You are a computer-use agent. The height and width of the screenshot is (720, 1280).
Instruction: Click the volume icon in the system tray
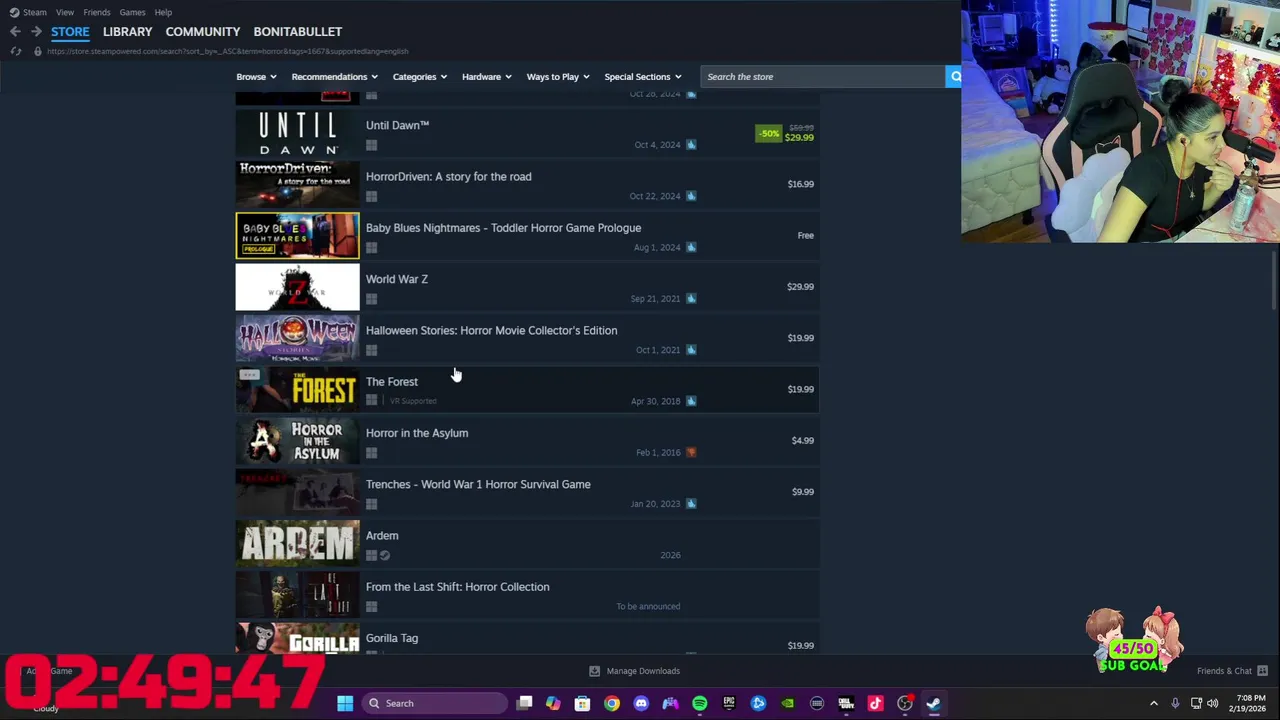[x=1212, y=703]
